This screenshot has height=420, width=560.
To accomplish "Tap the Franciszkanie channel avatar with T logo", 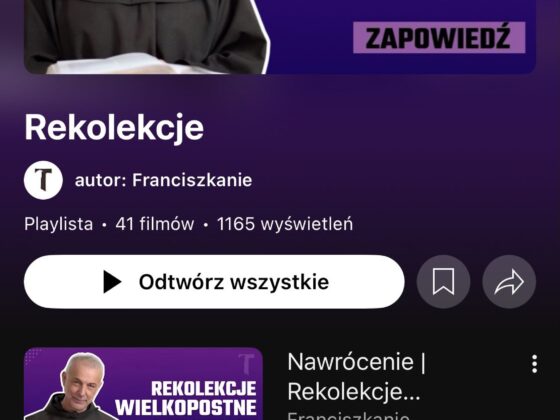I will (43, 180).
